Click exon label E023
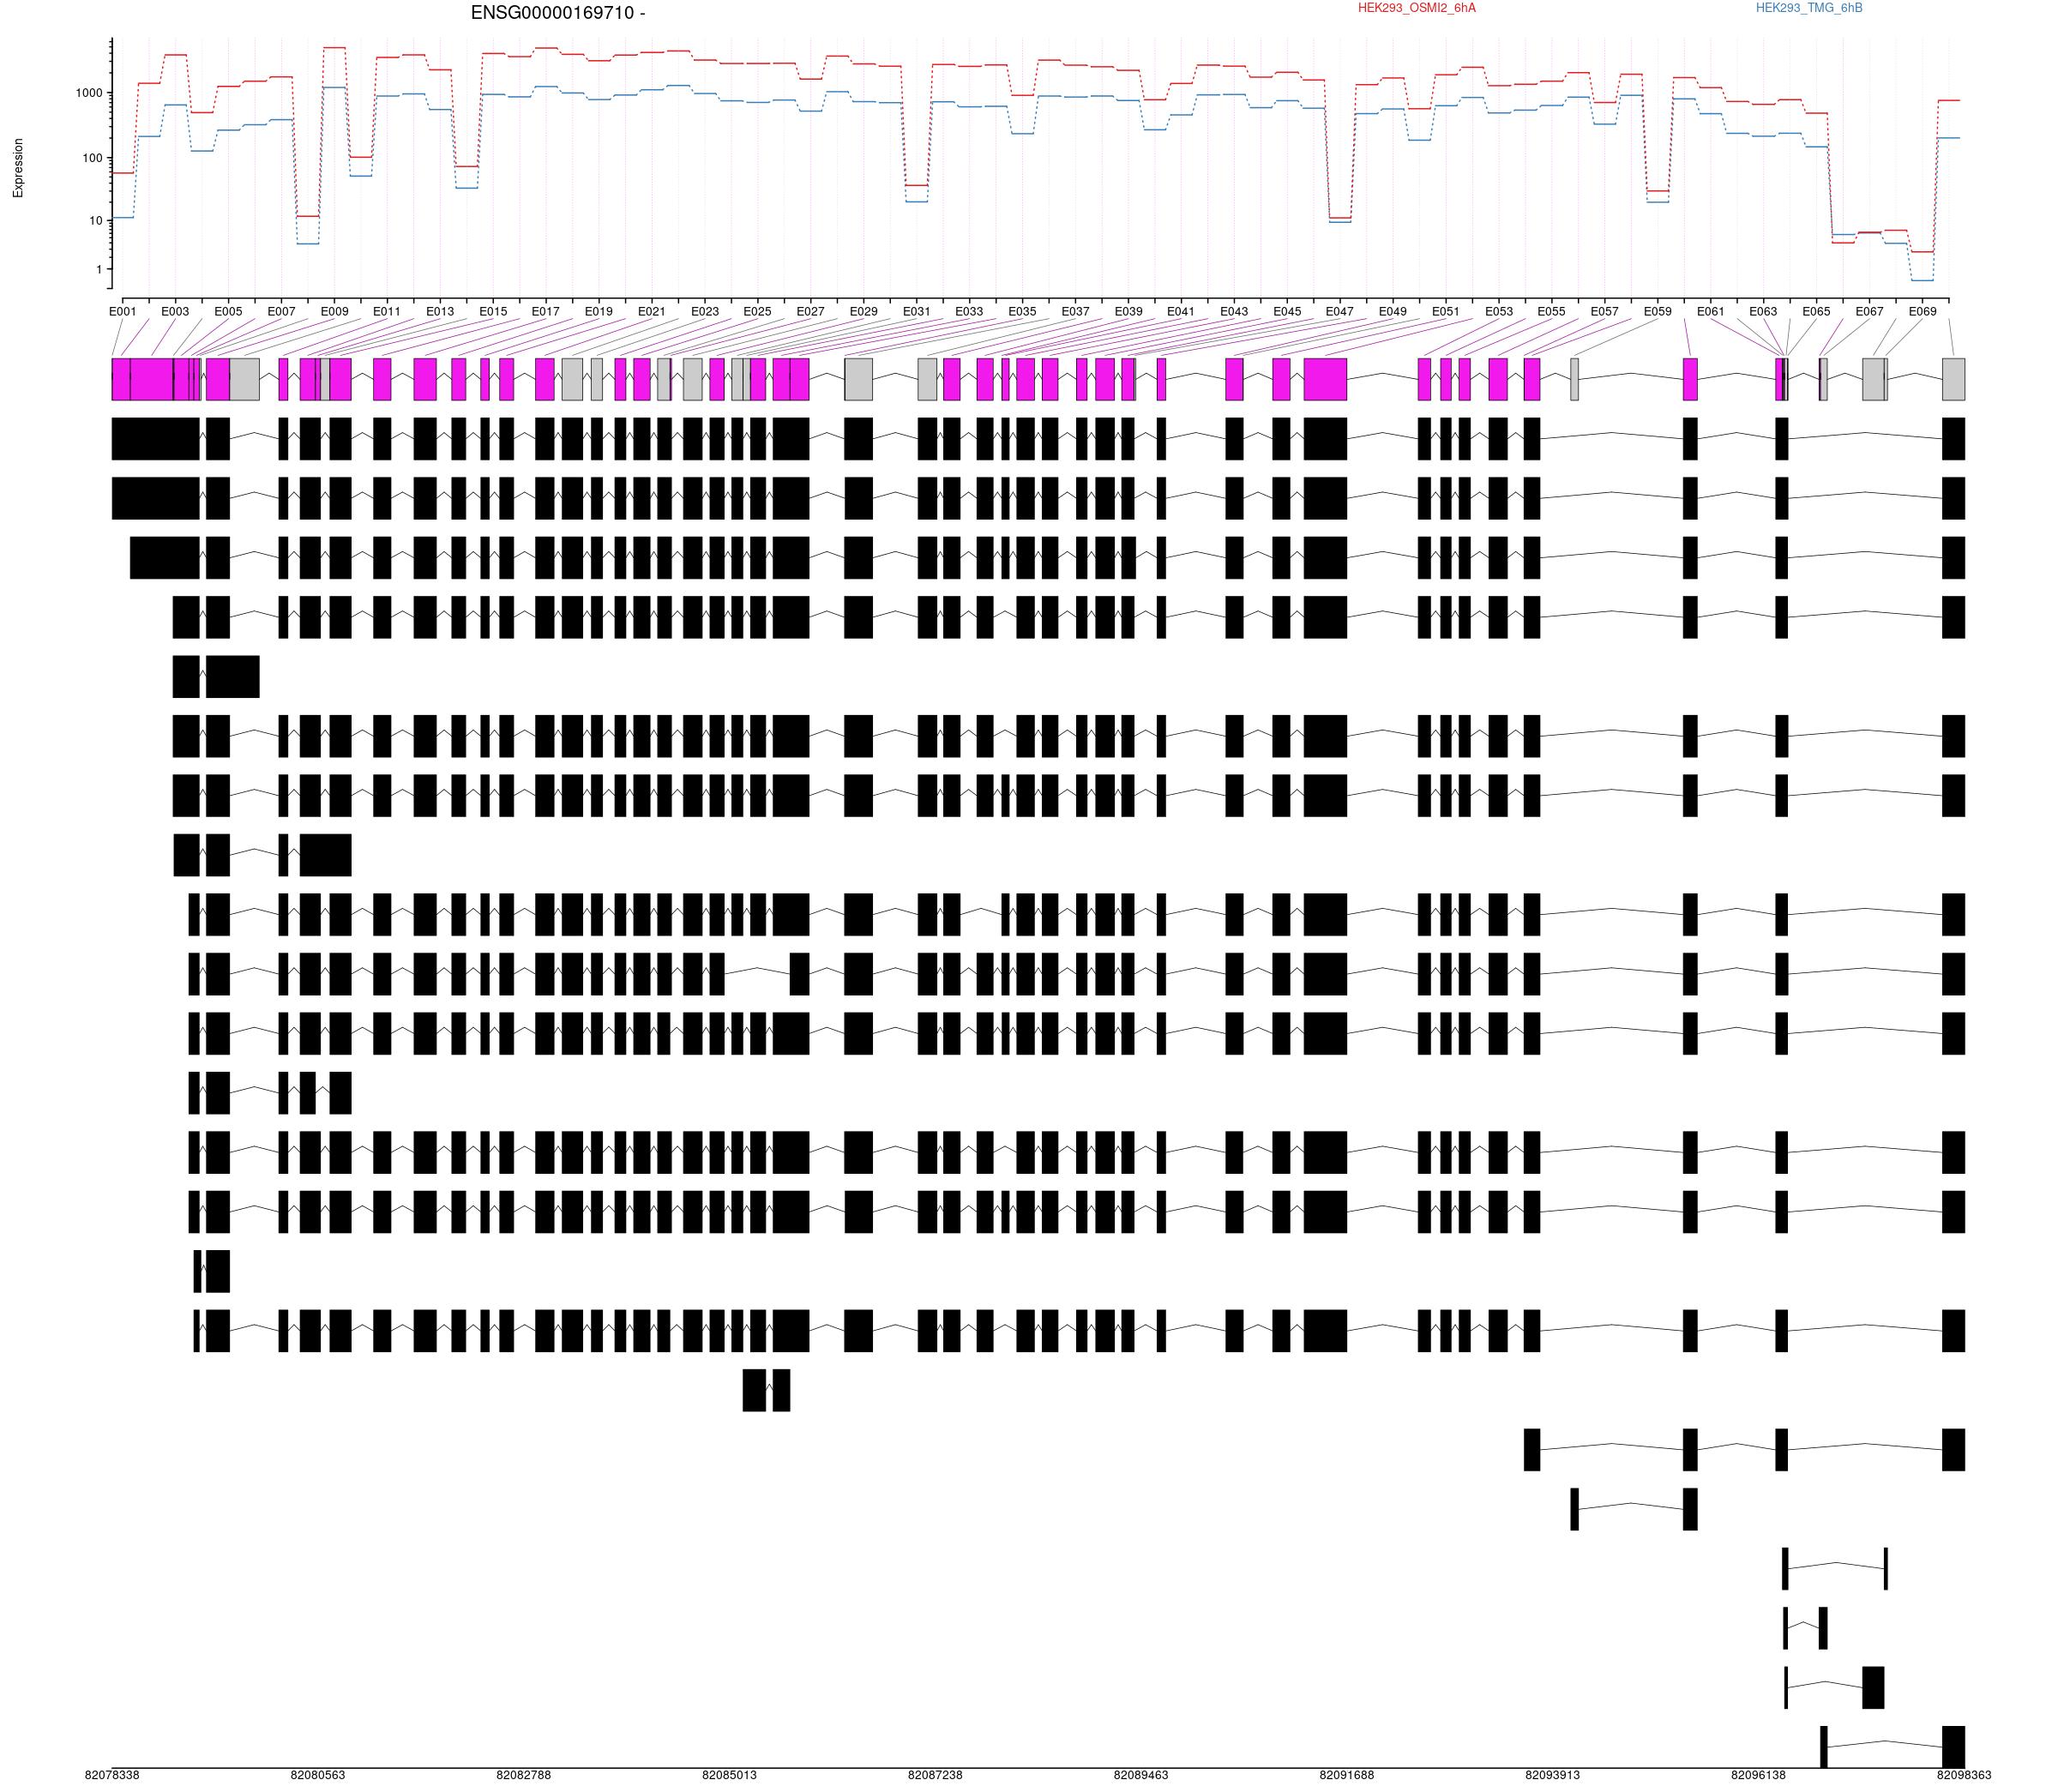2058x1792 pixels. click(705, 312)
